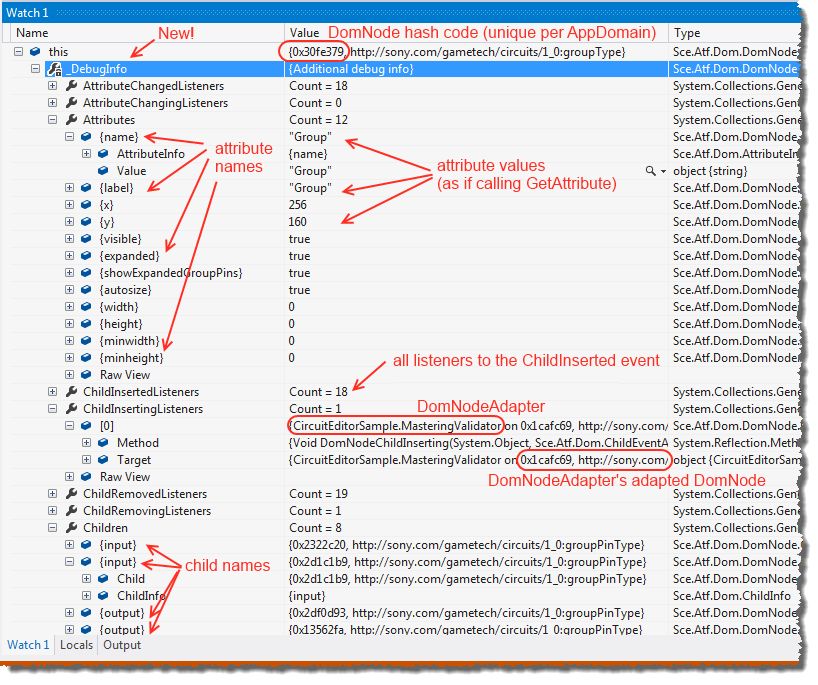The width and height of the screenshot is (818, 685).
Task: Click the Value column header
Action: [x=476, y=33]
